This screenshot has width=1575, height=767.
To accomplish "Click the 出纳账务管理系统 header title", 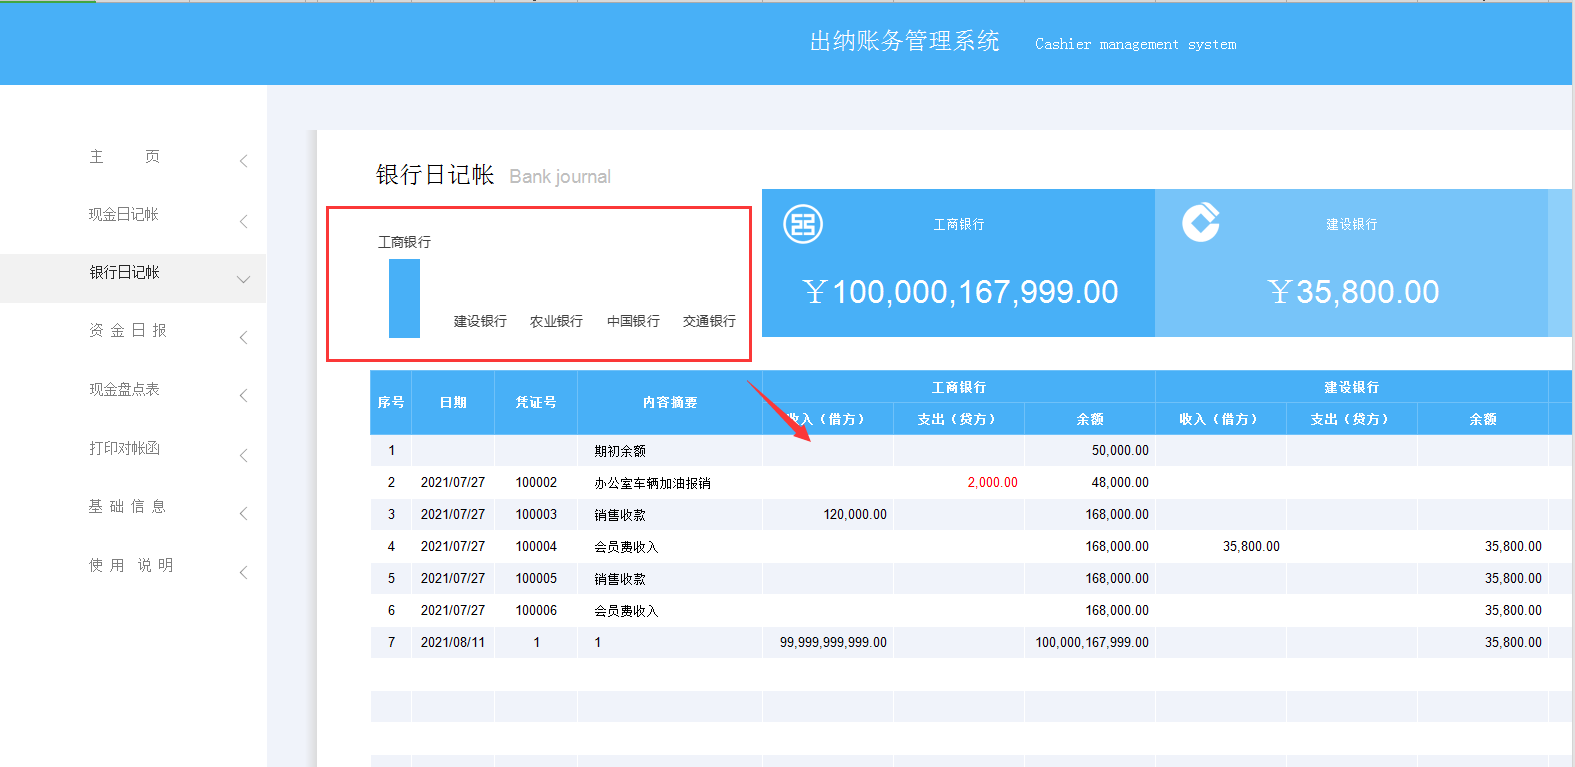I will click(x=905, y=41).
